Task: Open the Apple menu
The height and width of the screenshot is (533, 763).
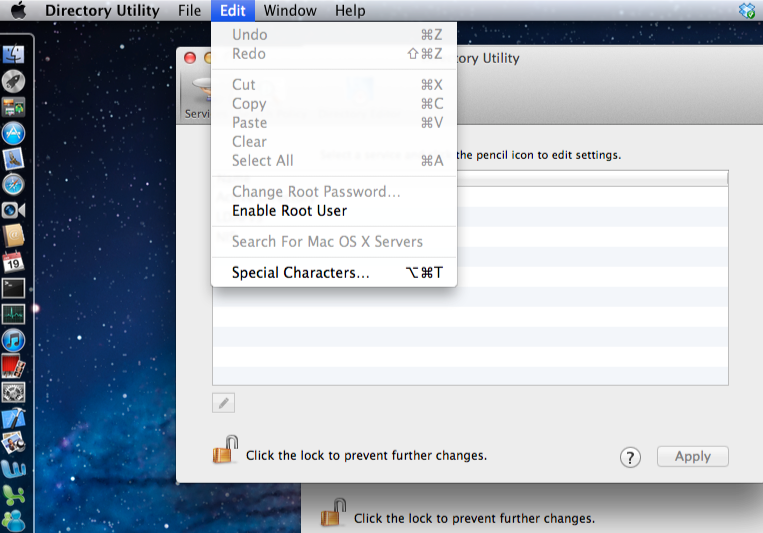Action: 18,10
